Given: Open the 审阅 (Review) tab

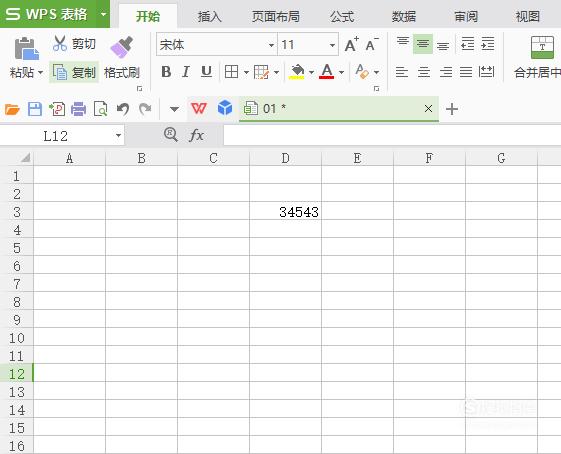Looking at the screenshot, I should [466, 16].
